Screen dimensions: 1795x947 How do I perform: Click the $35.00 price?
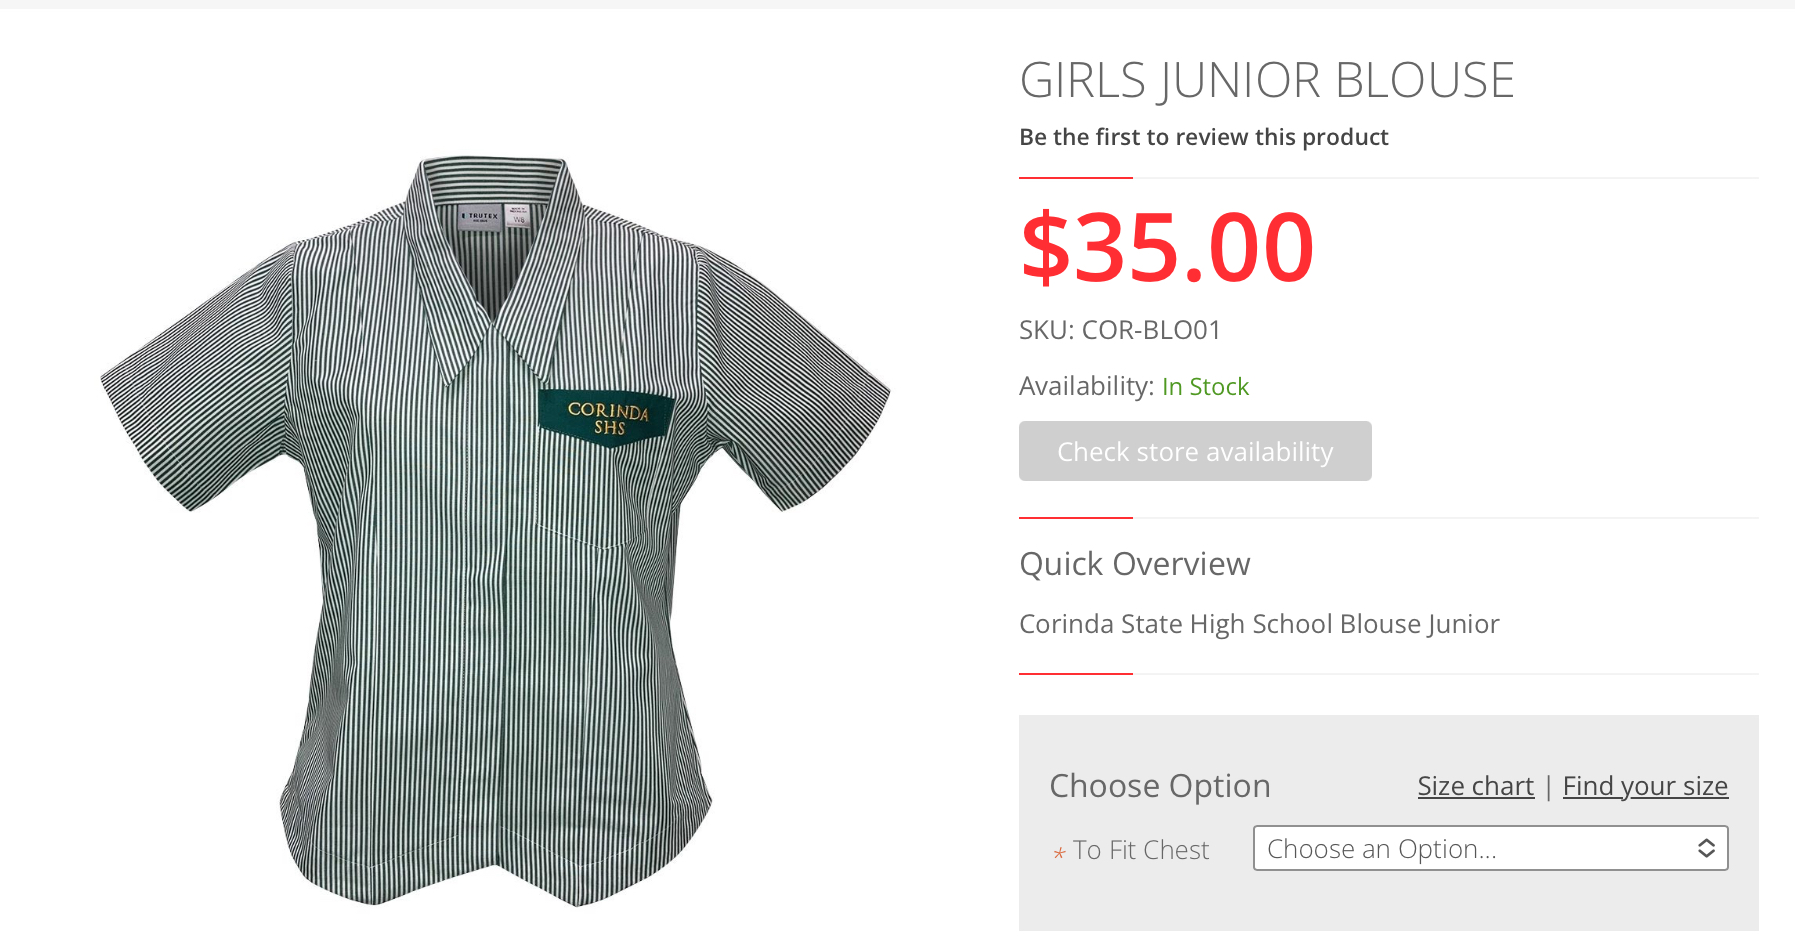tap(1166, 247)
